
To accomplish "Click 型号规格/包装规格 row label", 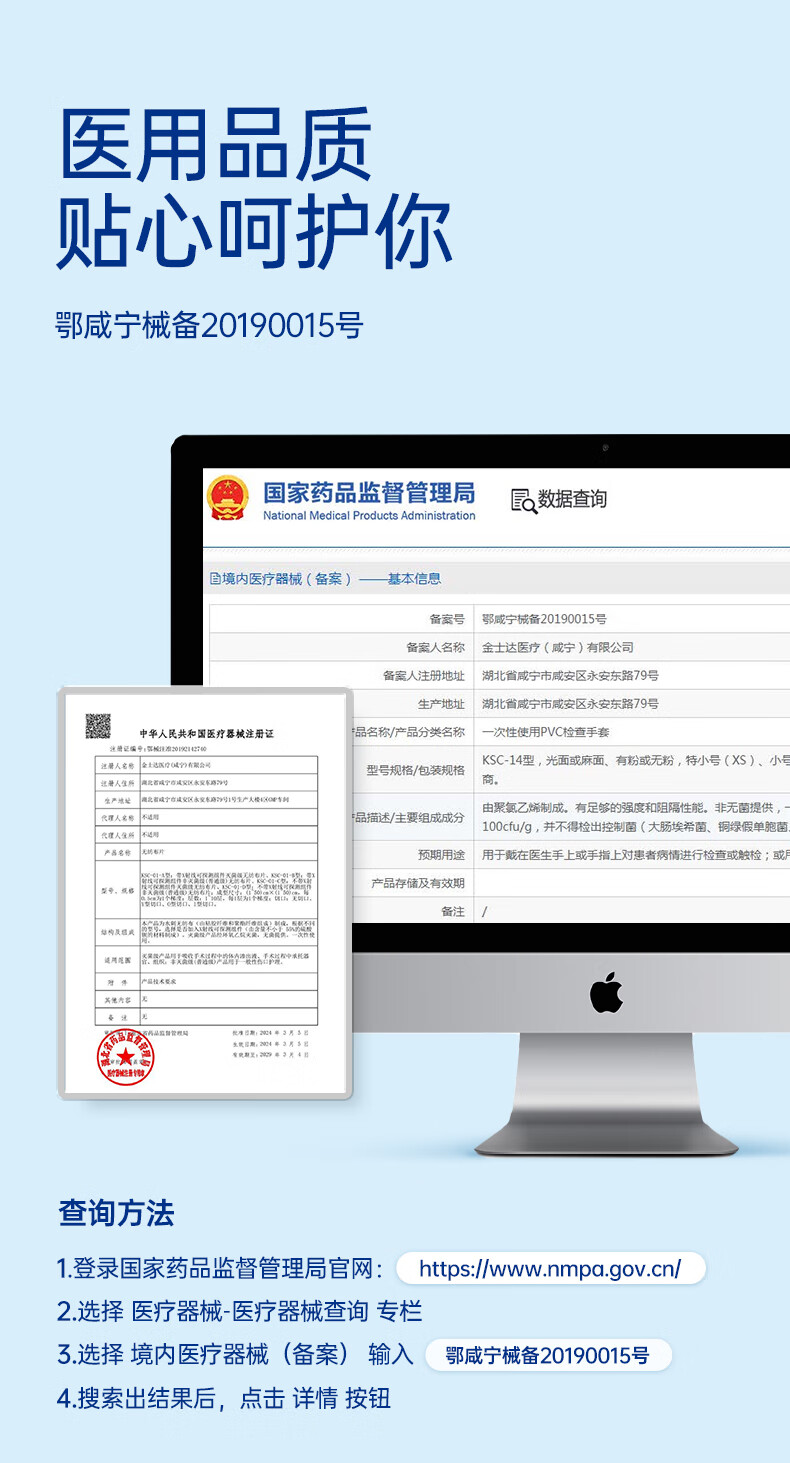I will (415, 771).
